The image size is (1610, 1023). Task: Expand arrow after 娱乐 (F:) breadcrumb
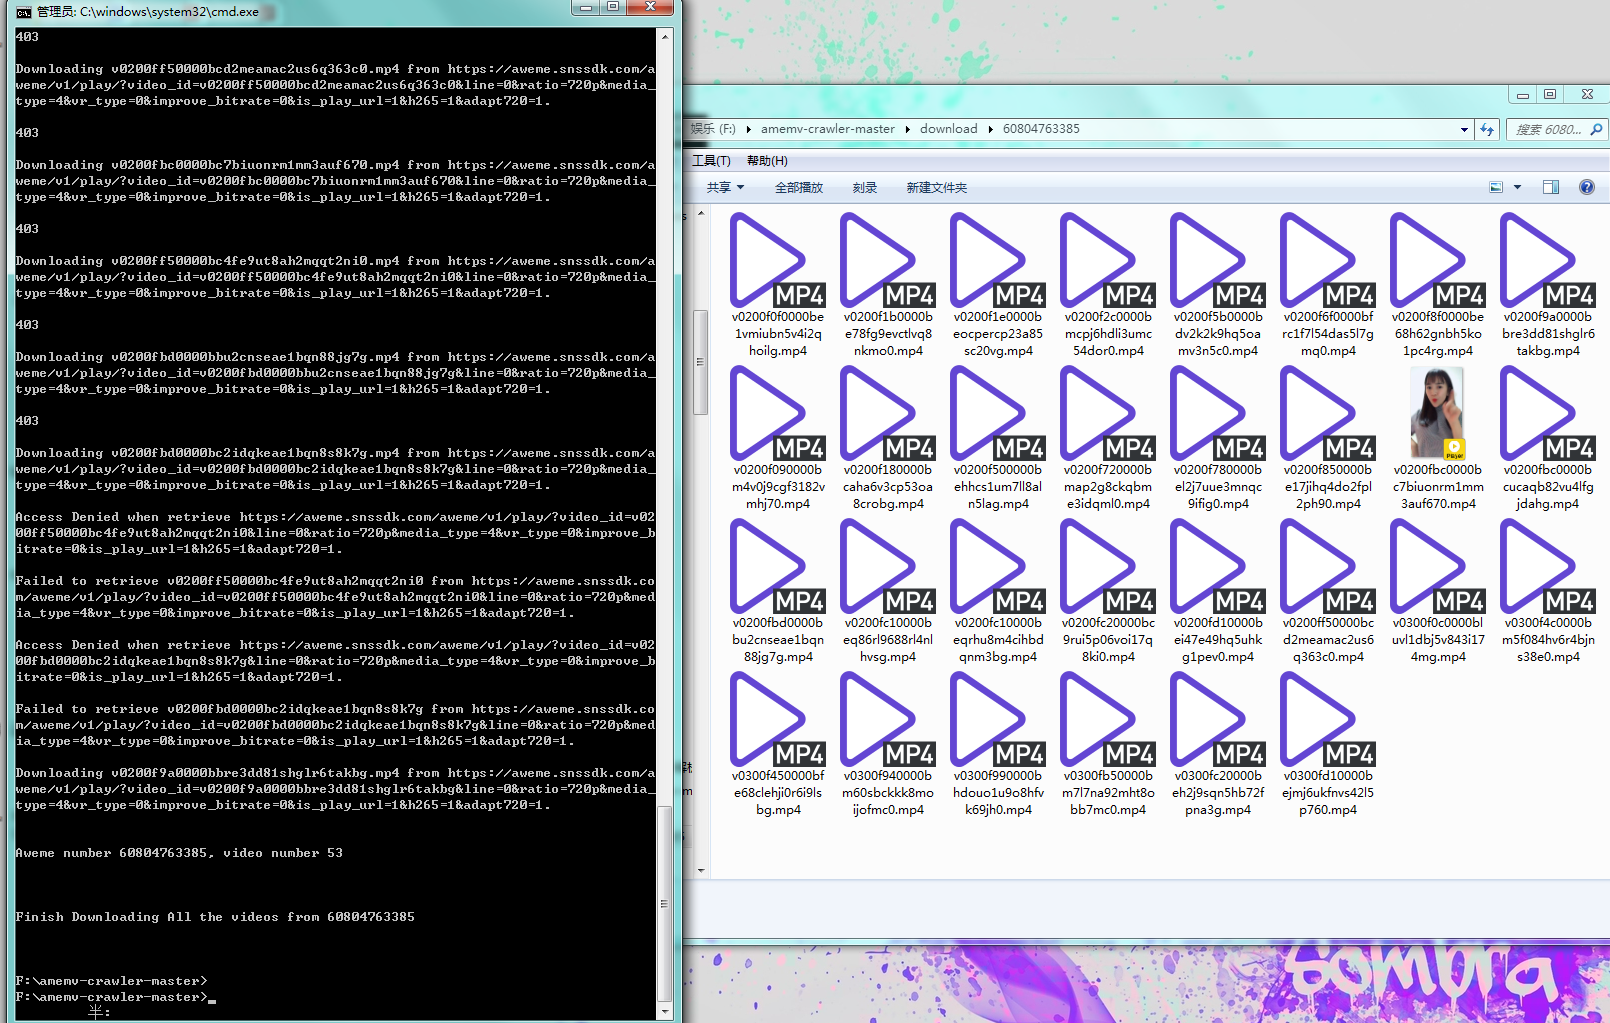748,129
